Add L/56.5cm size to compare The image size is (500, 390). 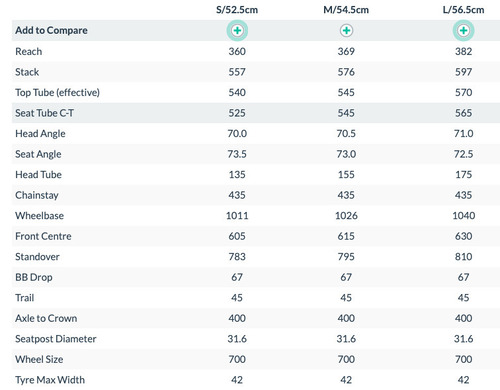pyautogui.click(x=463, y=30)
